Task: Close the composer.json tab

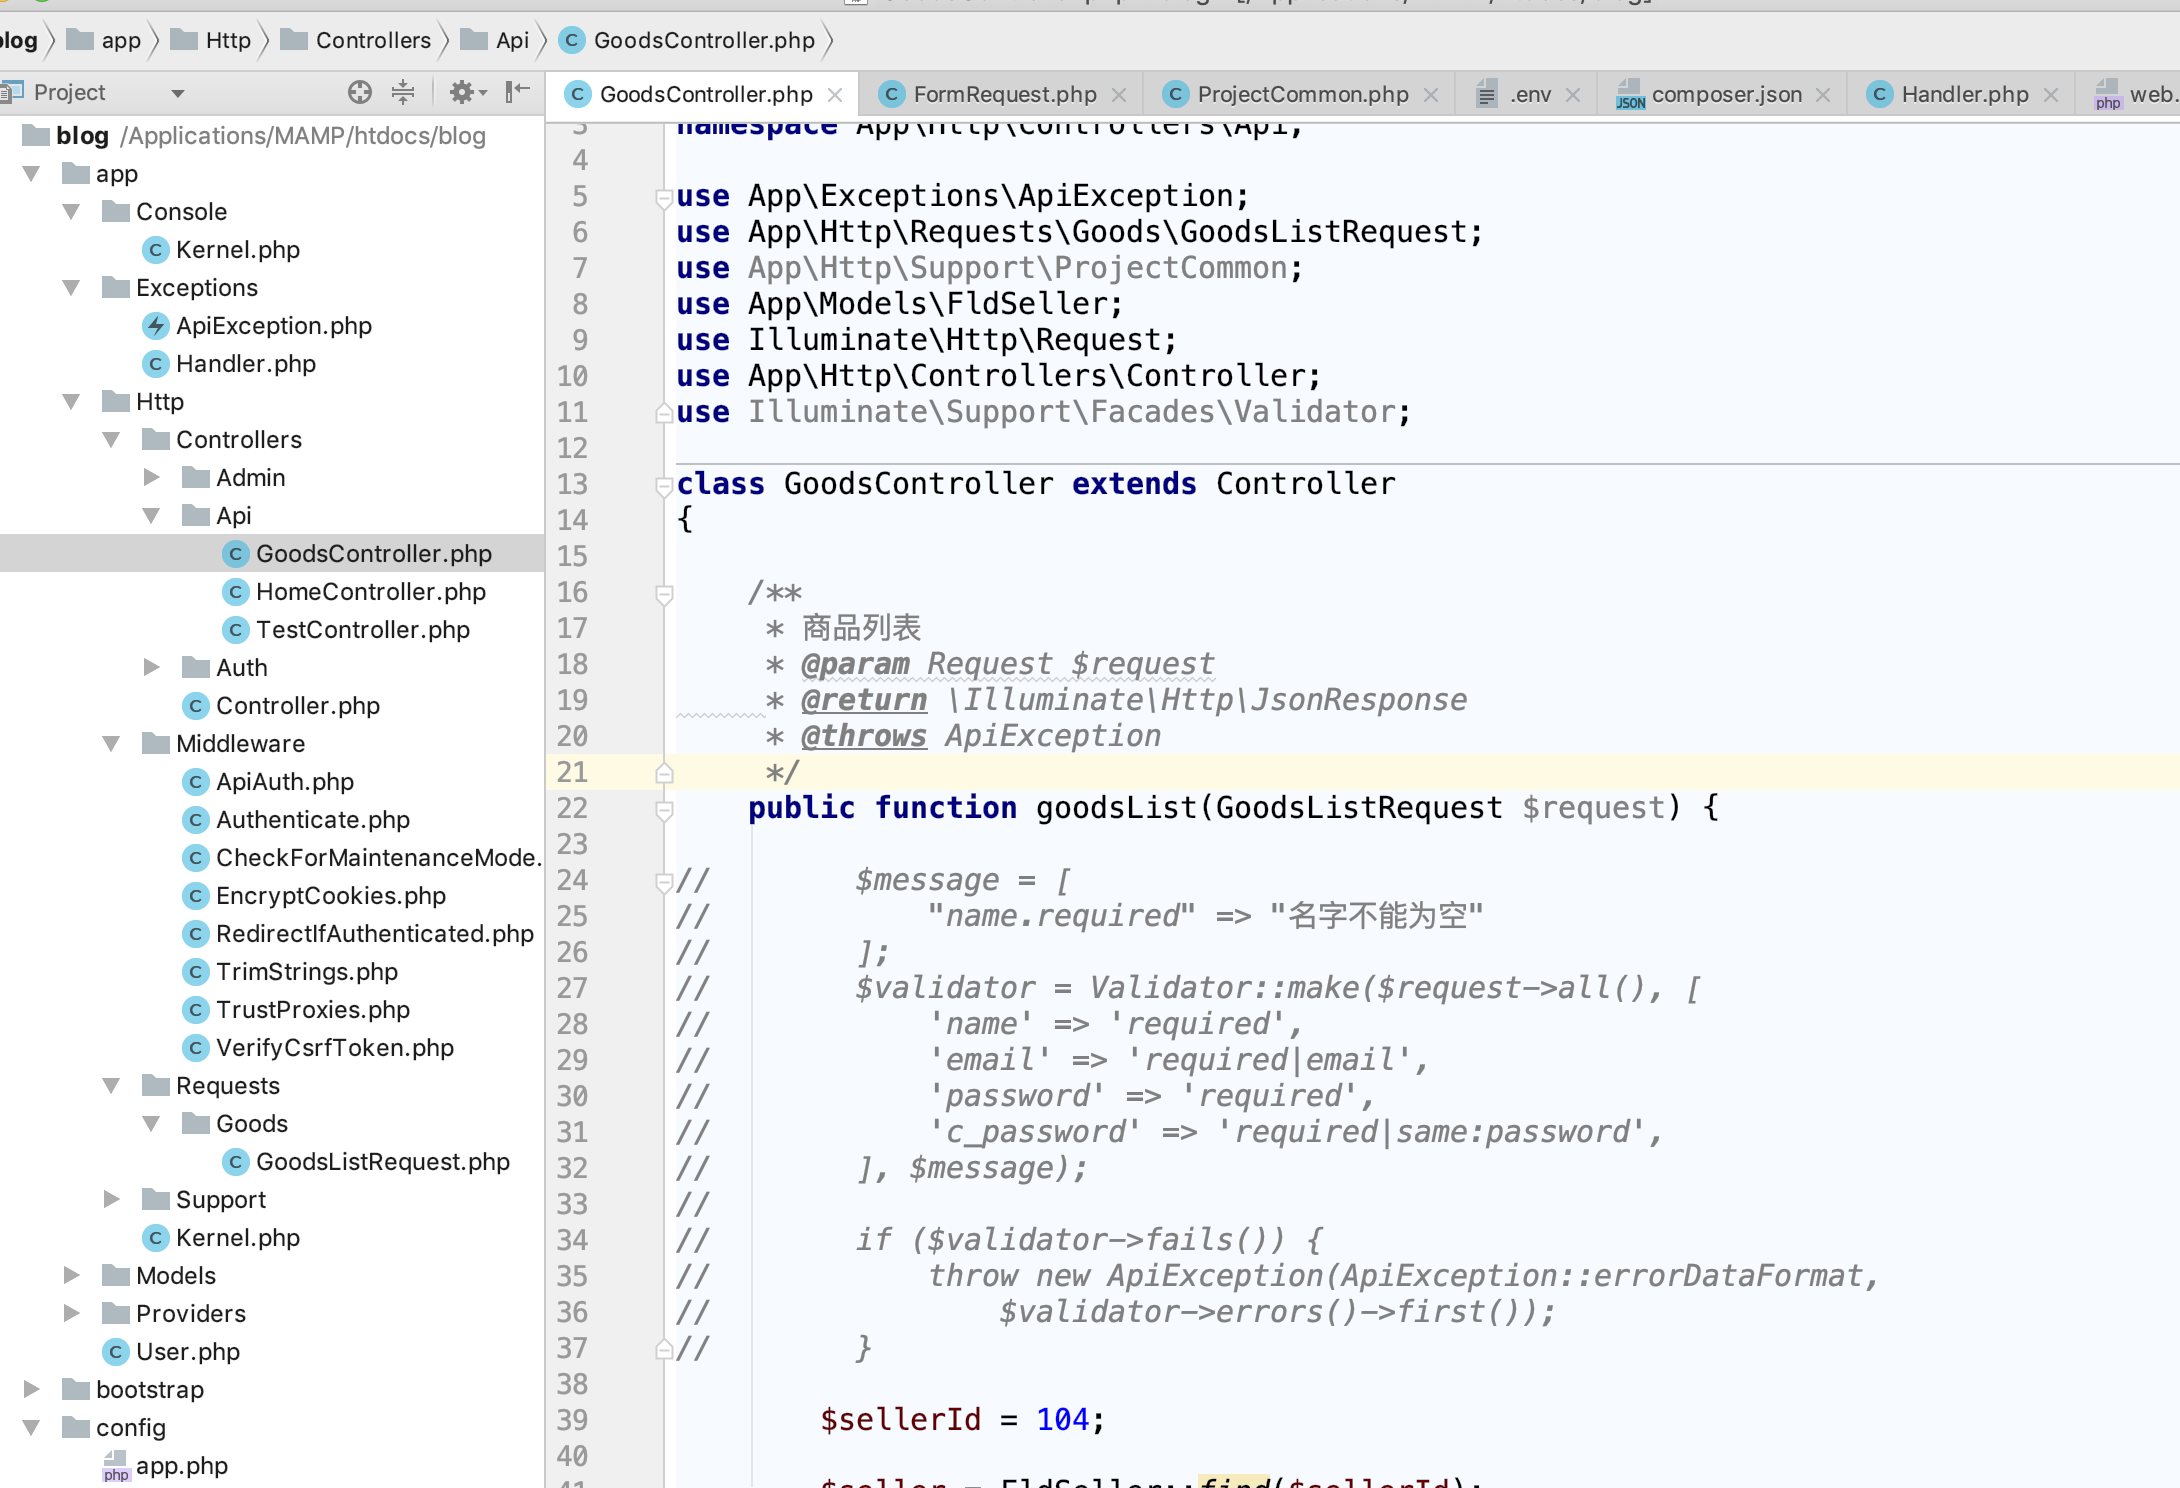Action: [x=1823, y=95]
